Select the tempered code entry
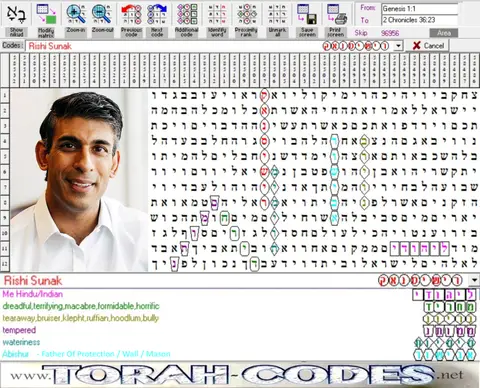Screen dimensions: 480x388 tap(19, 330)
